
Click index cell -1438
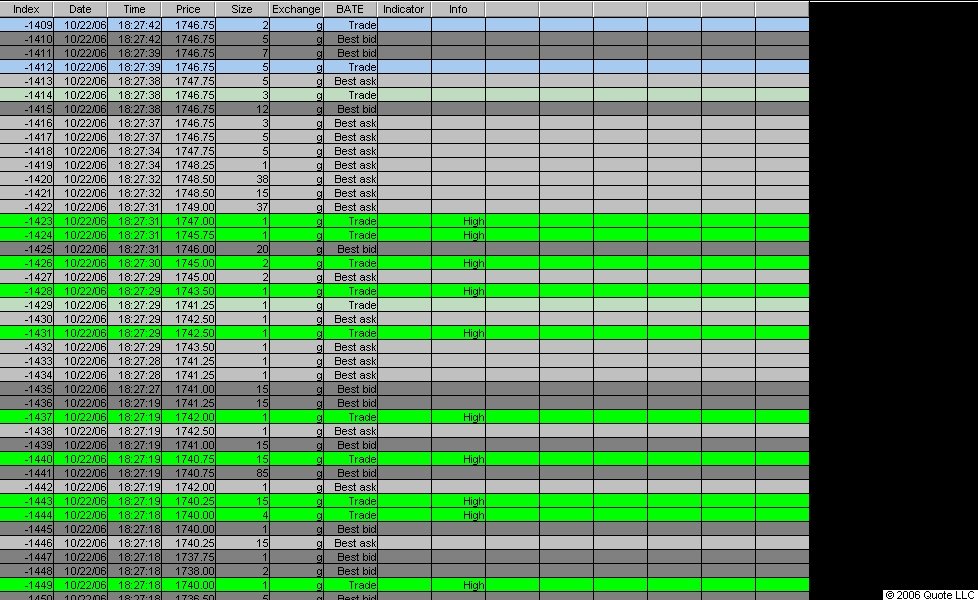(x=27, y=431)
